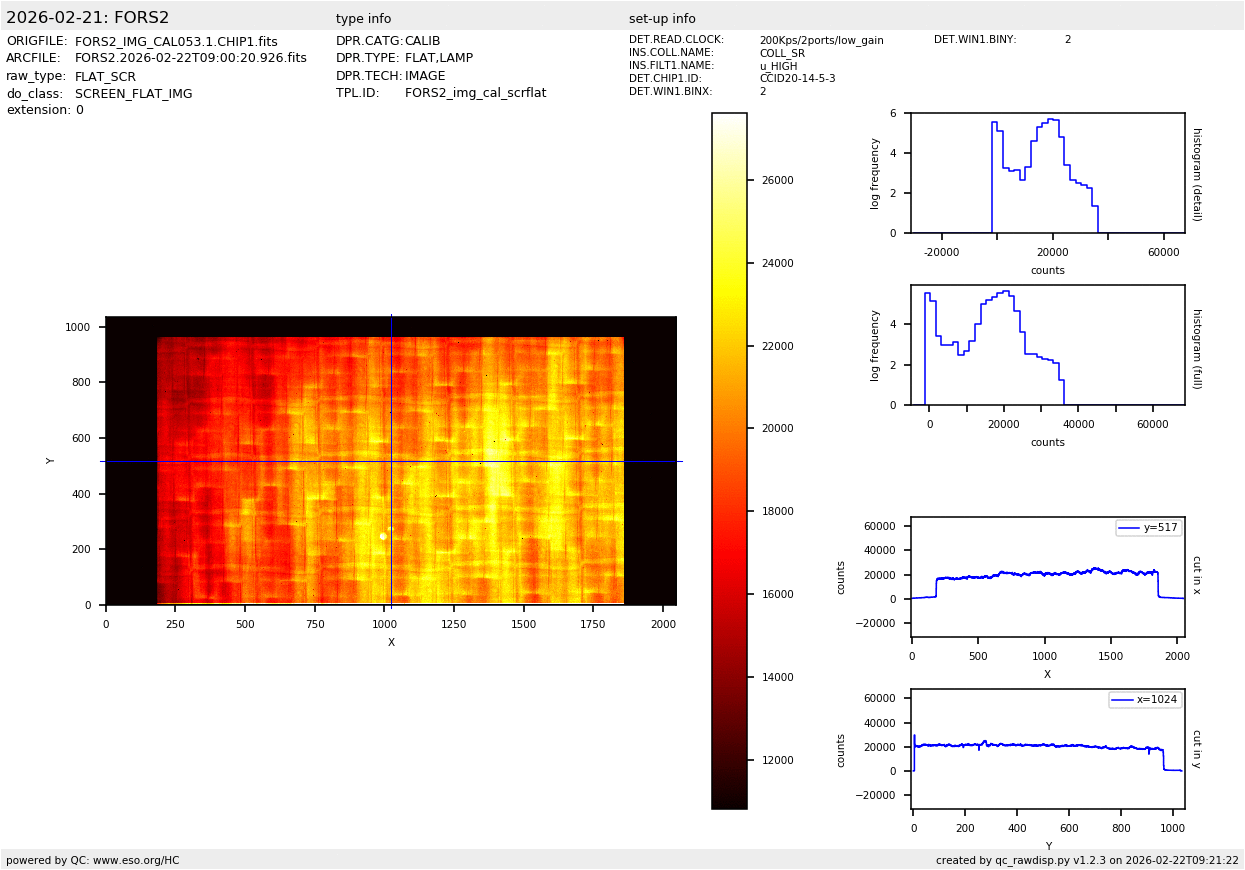
Task: Click the 'set-up info' section header
Action: [x=662, y=19]
